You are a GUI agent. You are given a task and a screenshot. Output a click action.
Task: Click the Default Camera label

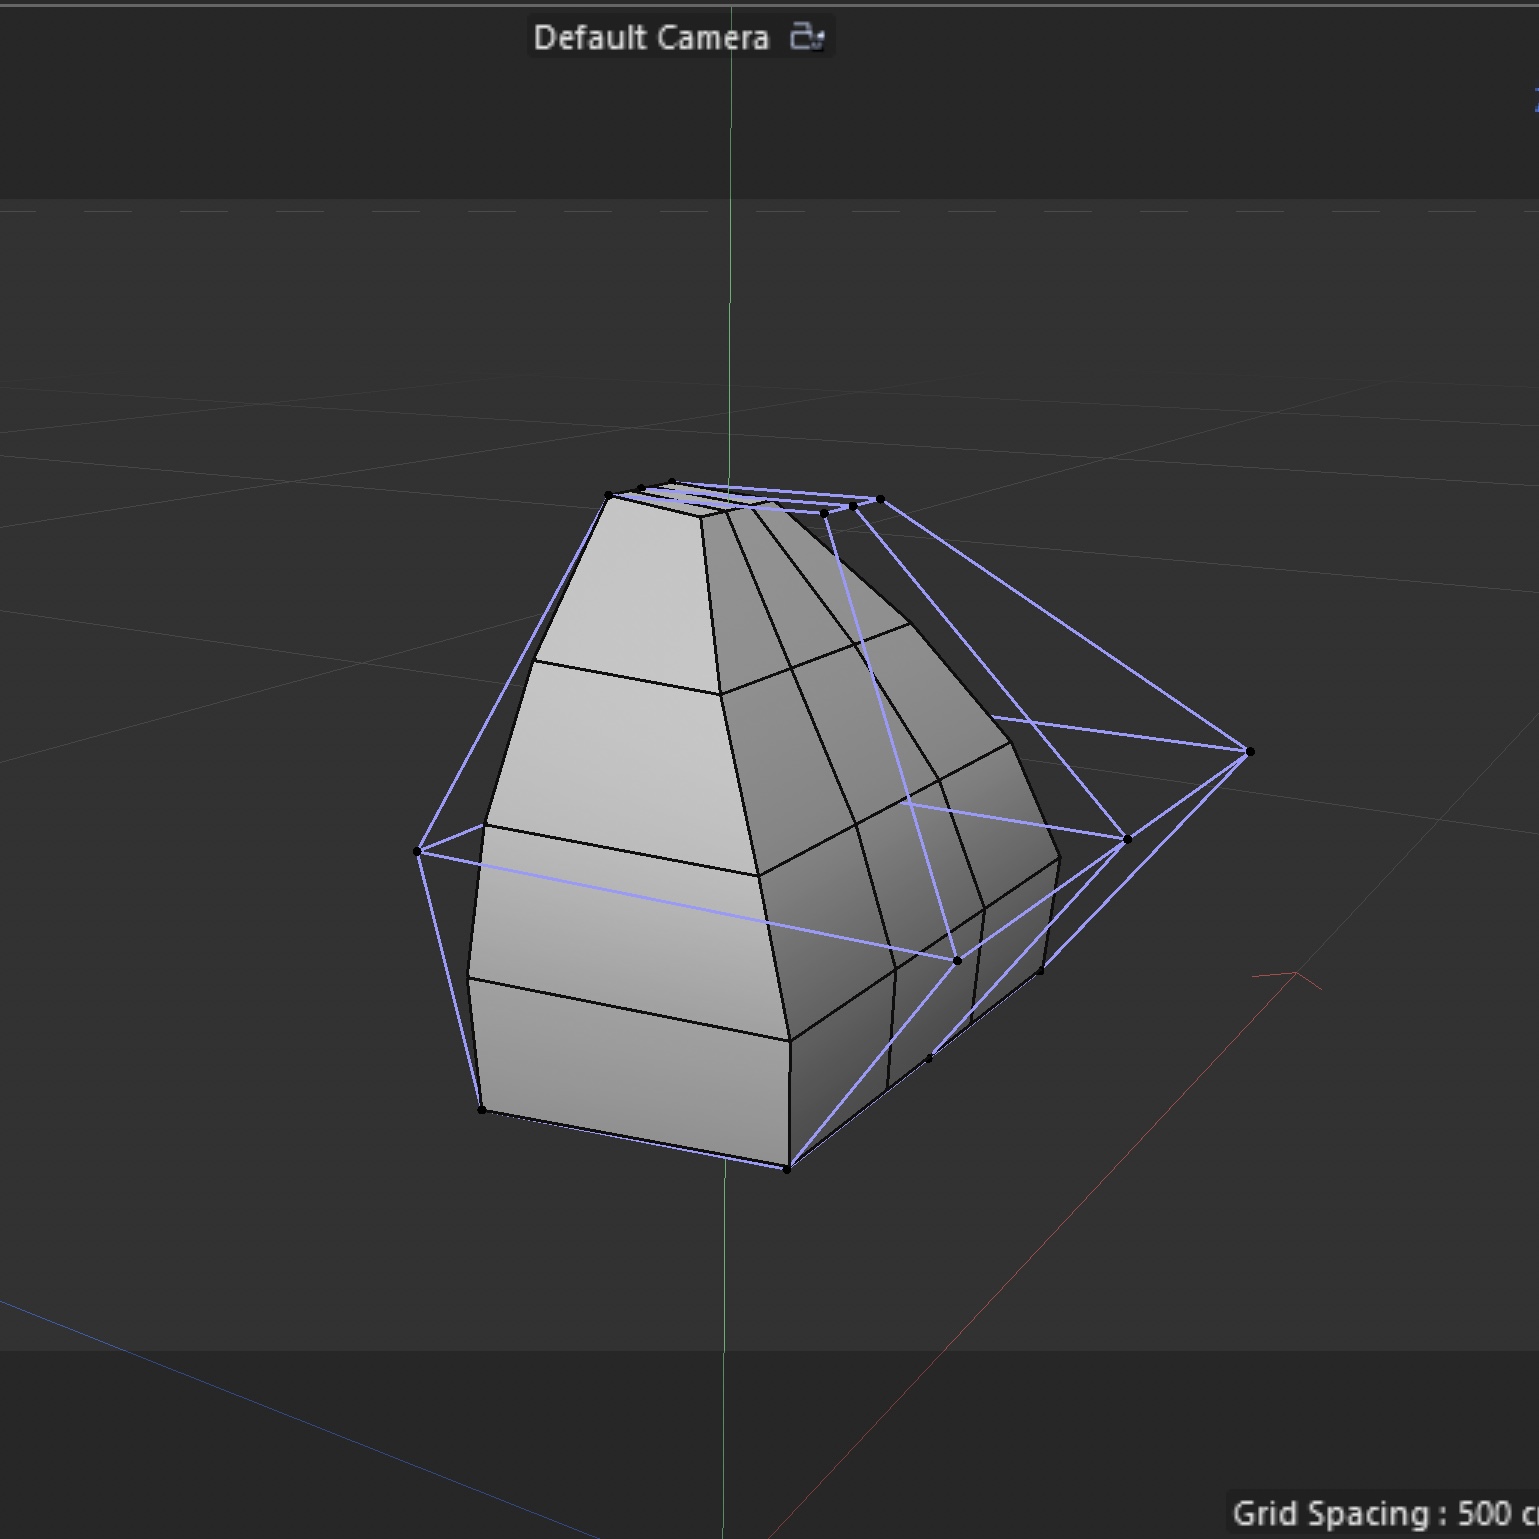point(651,38)
